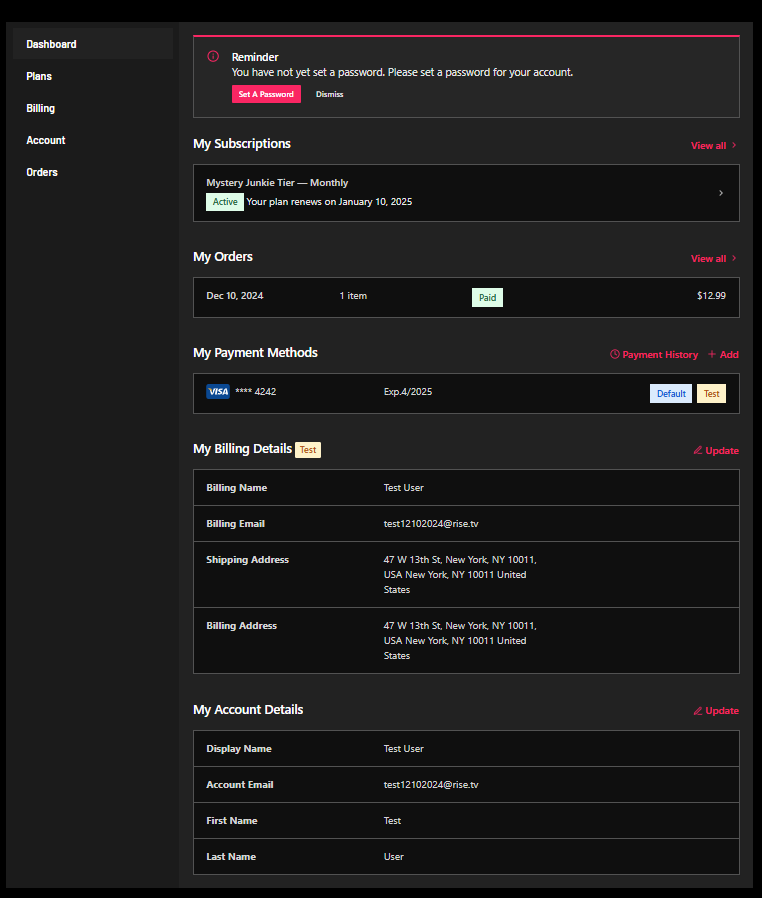Click the Visa card logo

(x=218, y=392)
